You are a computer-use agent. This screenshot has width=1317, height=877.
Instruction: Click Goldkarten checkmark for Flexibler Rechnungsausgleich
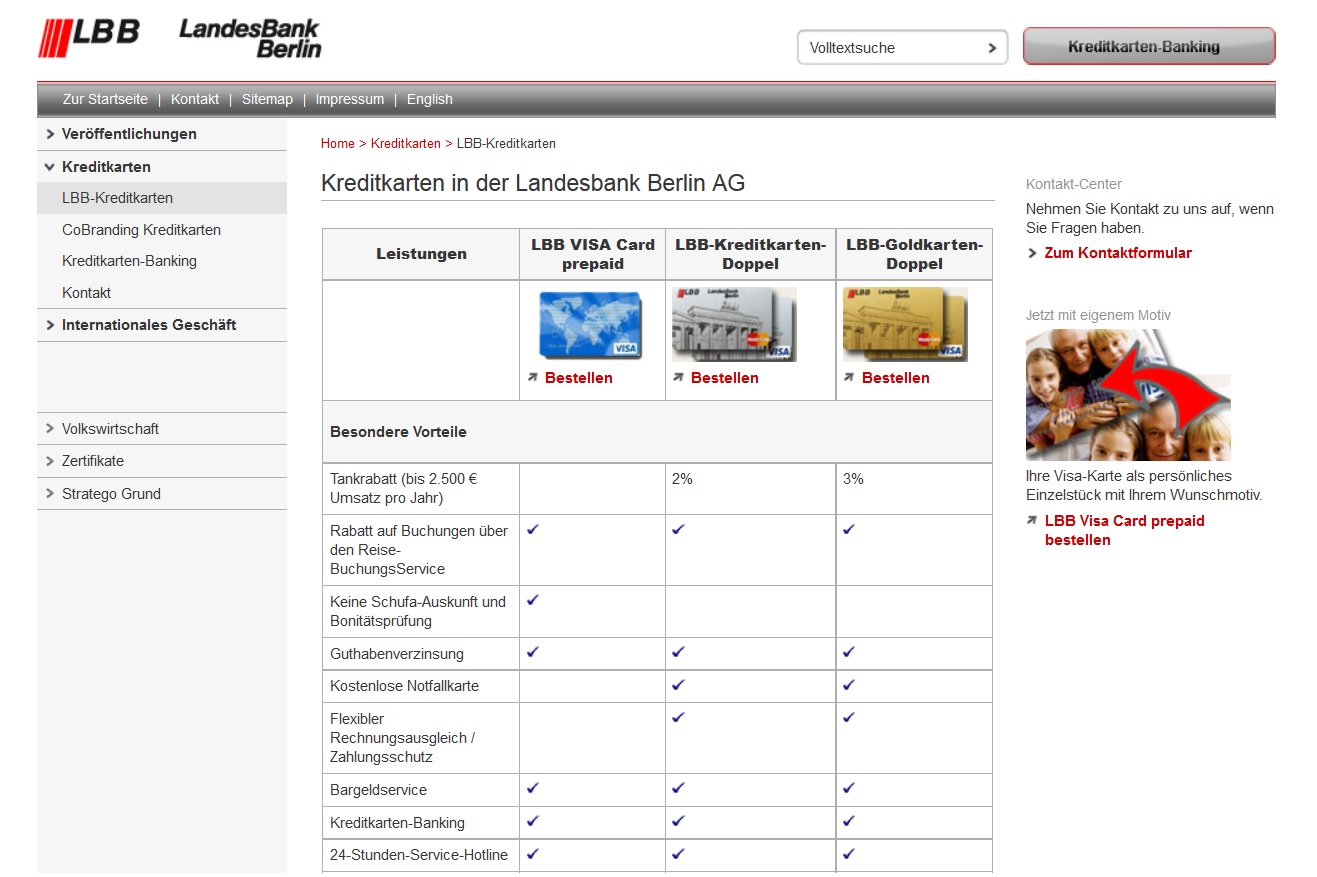[x=849, y=717]
